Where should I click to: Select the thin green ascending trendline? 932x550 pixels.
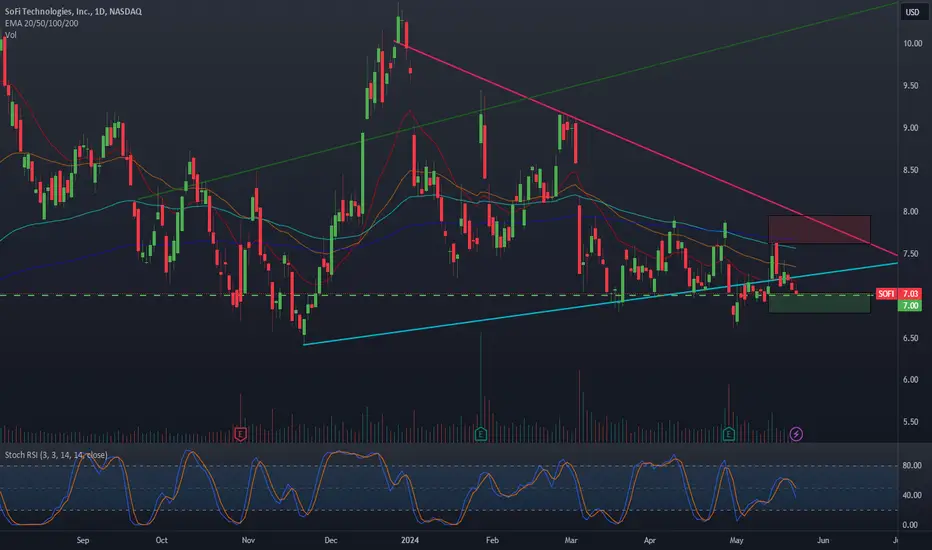coord(517,102)
